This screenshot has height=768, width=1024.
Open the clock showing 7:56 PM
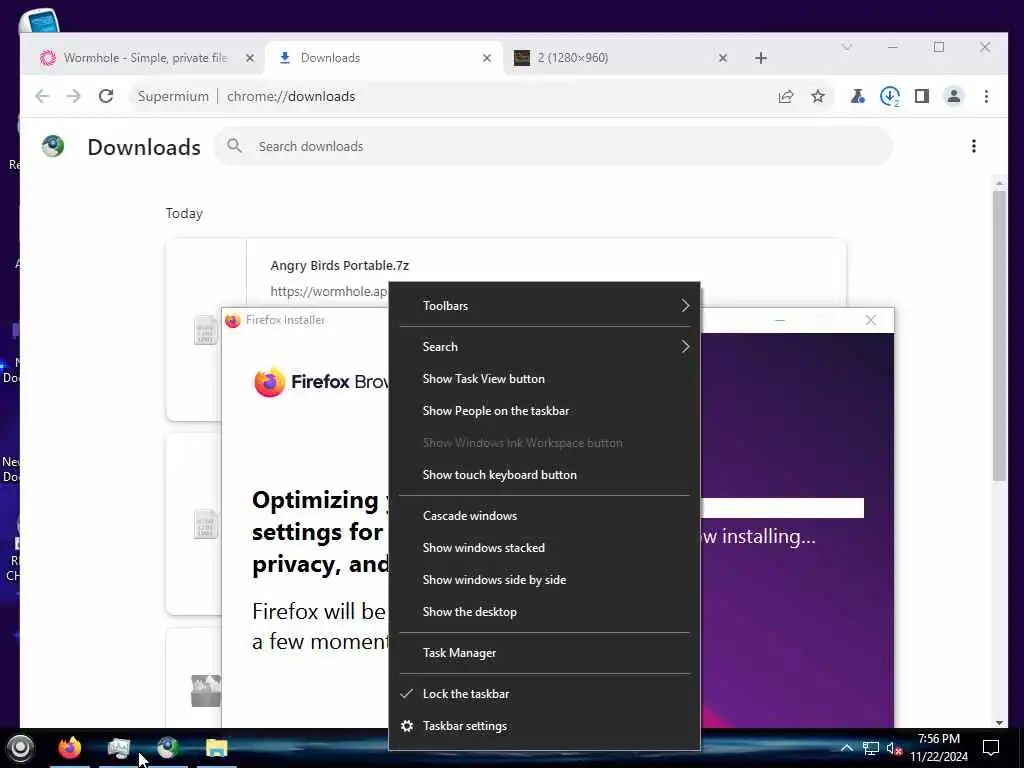(939, 748)
